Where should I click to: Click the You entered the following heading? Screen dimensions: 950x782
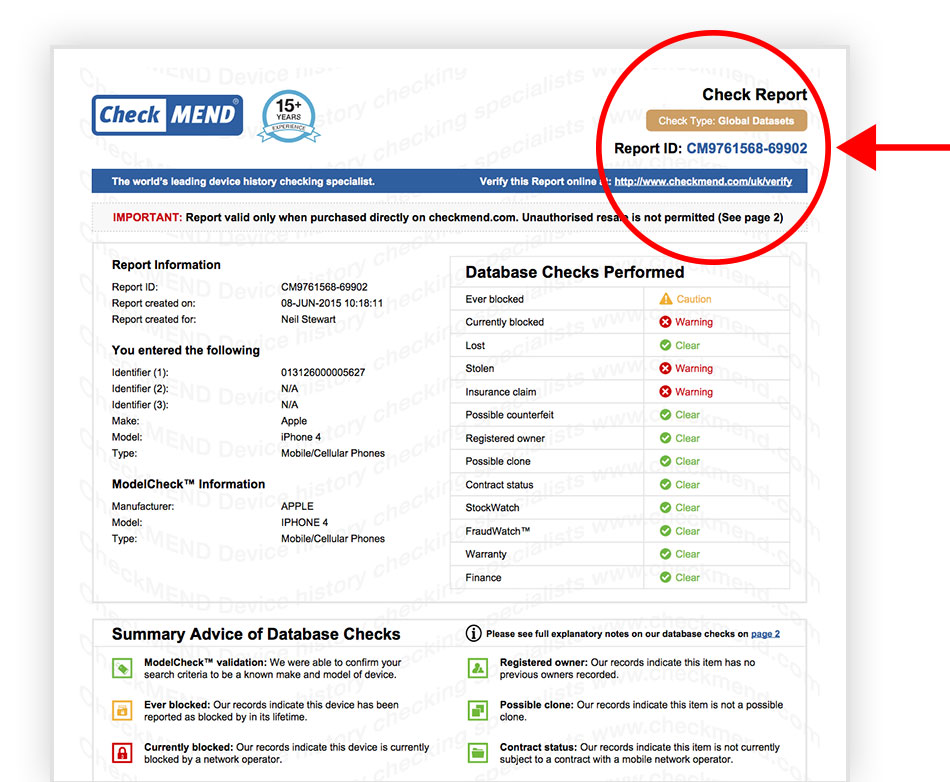tap(185, 350)
